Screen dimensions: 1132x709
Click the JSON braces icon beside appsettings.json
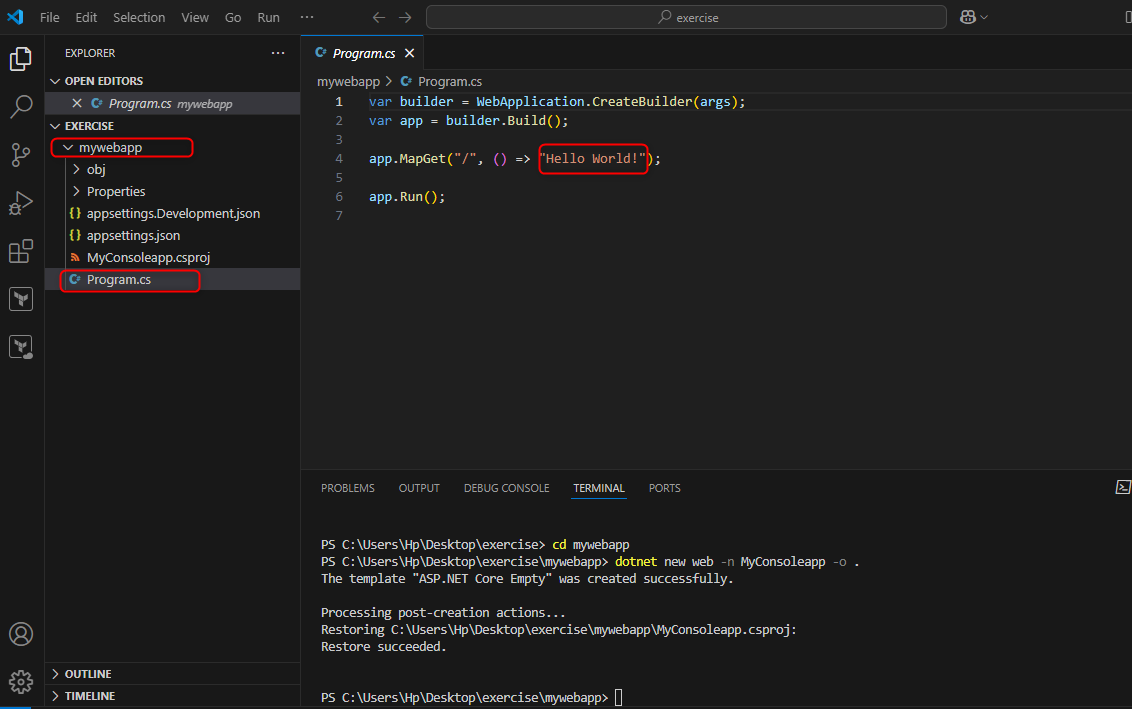[74, 235]
